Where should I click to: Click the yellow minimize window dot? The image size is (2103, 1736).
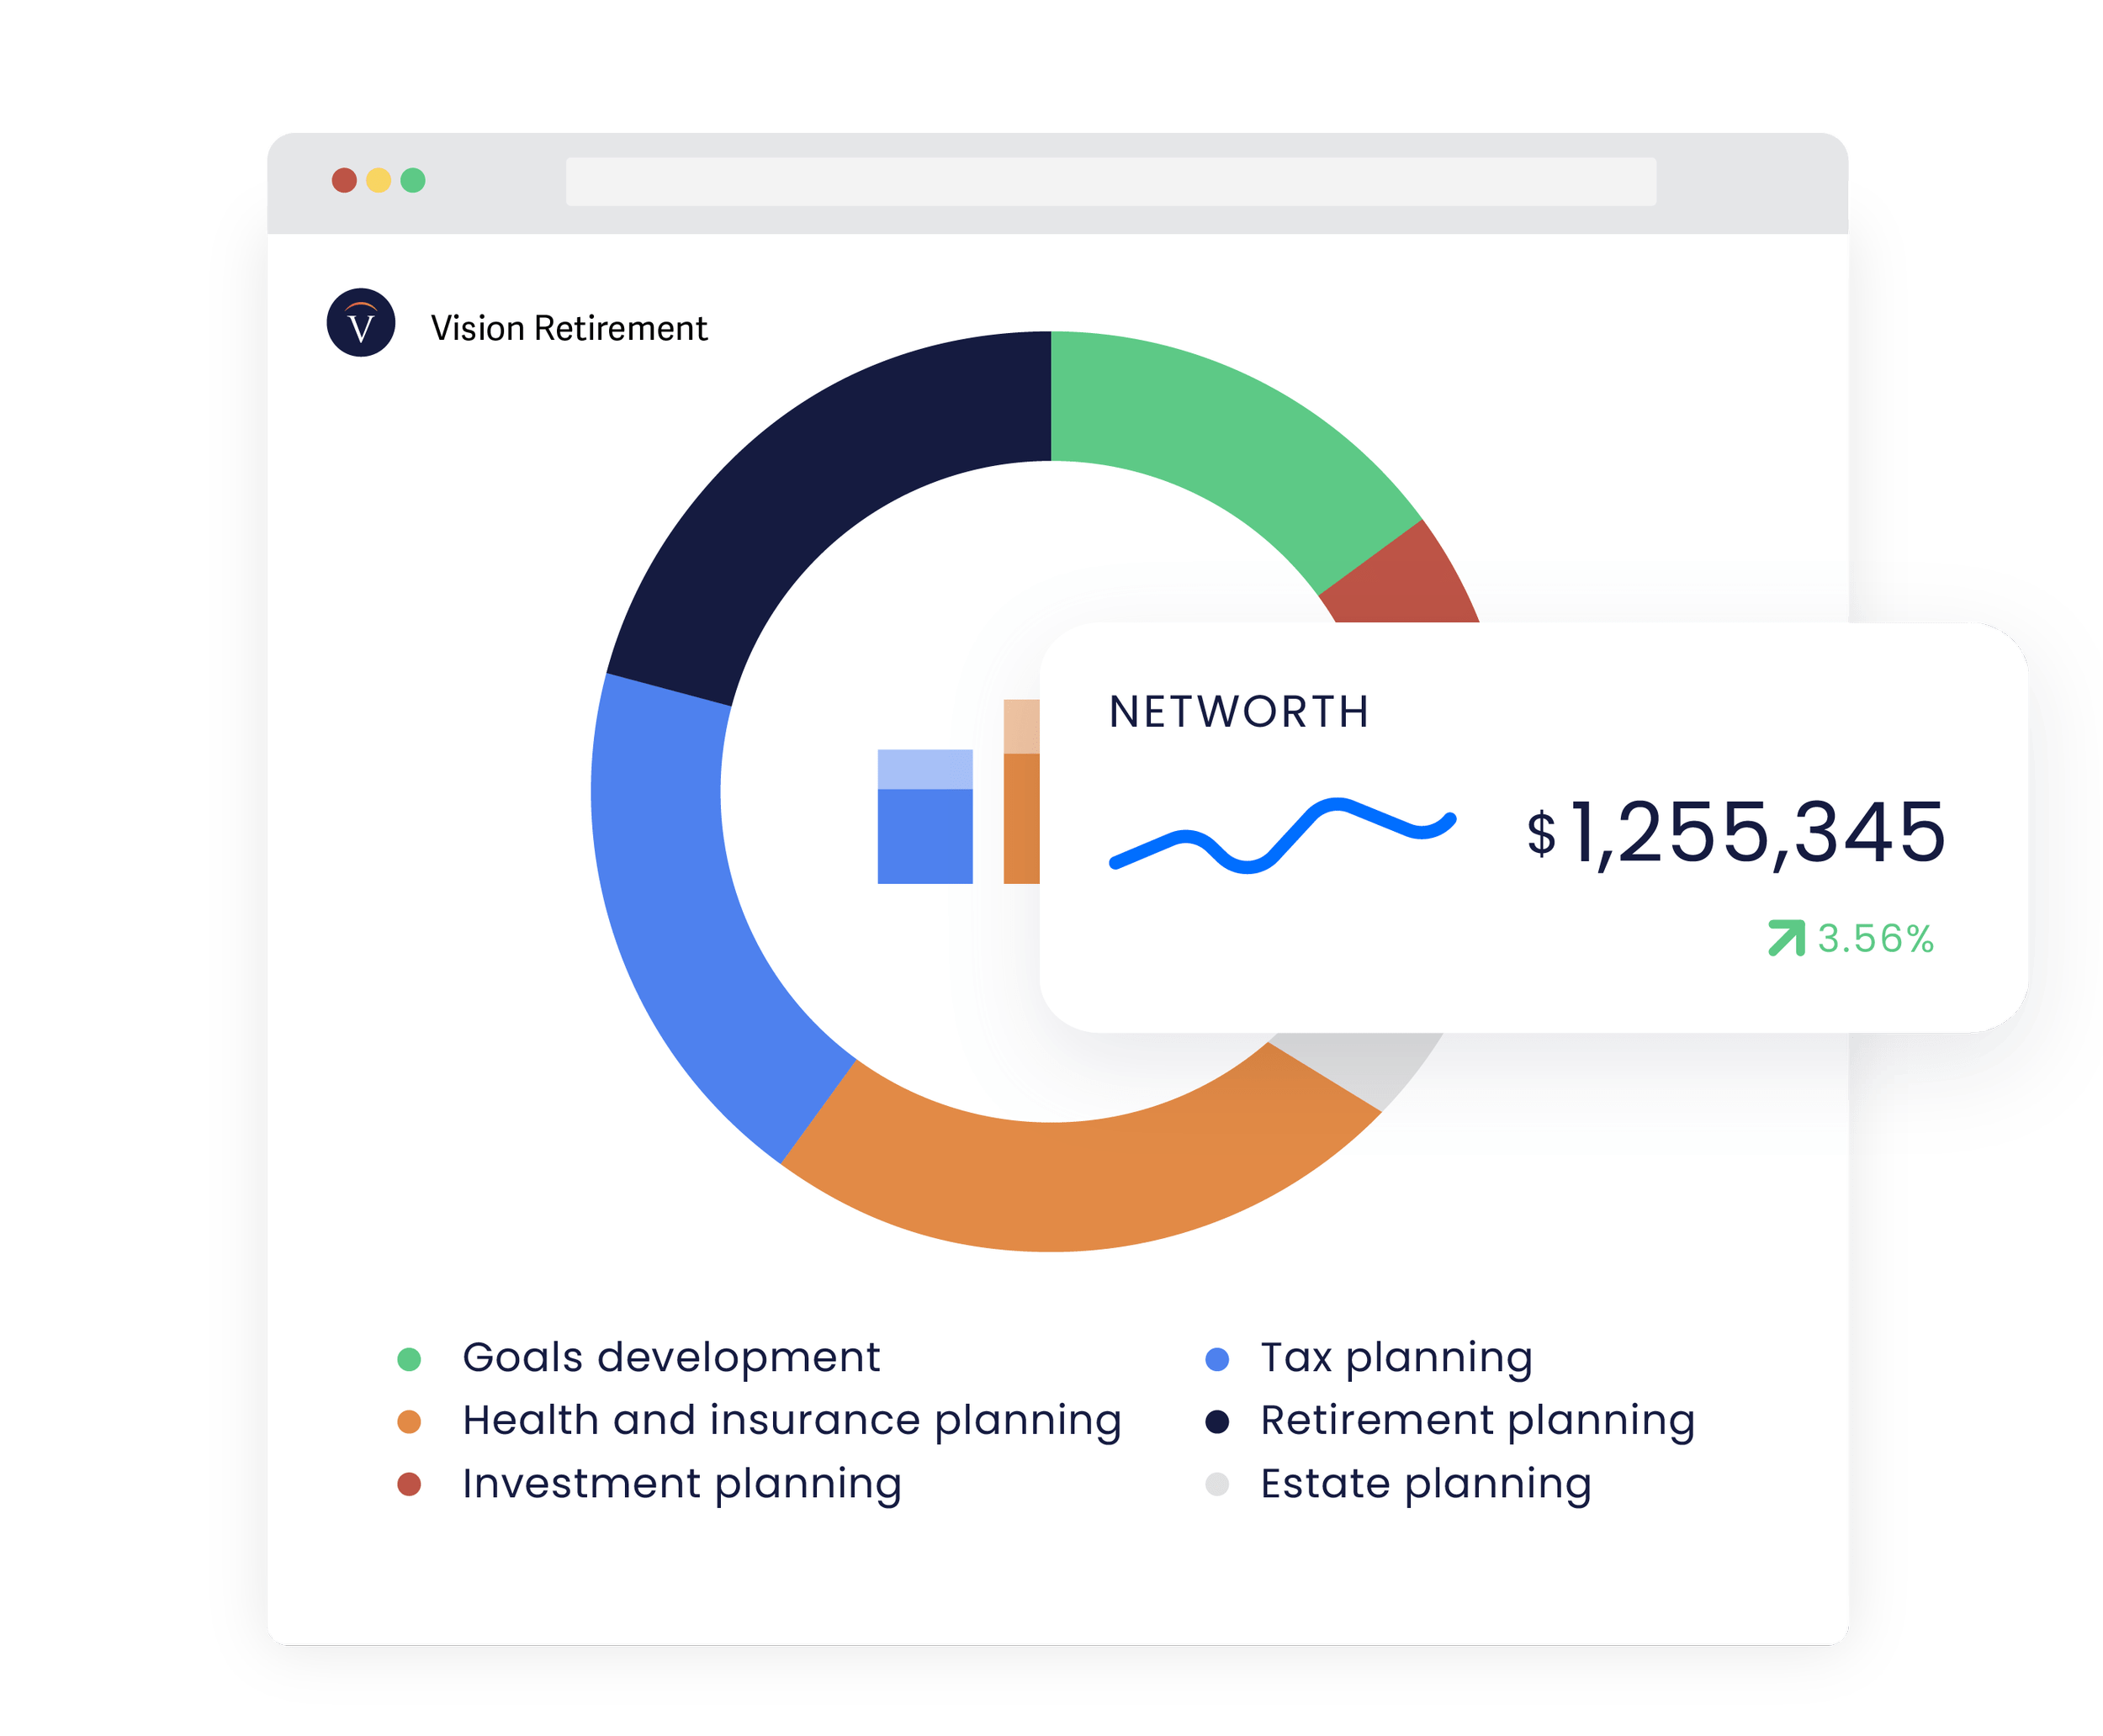coord(378,180)
